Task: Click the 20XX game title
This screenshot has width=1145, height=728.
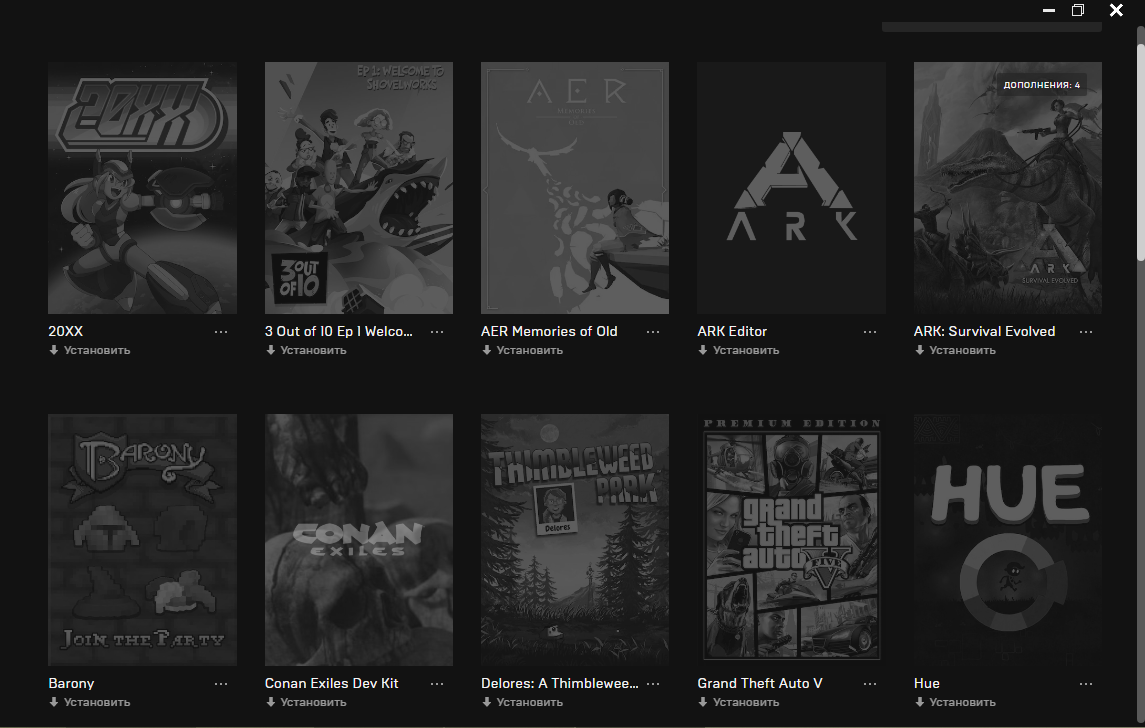Action: (x=66, y=332)
